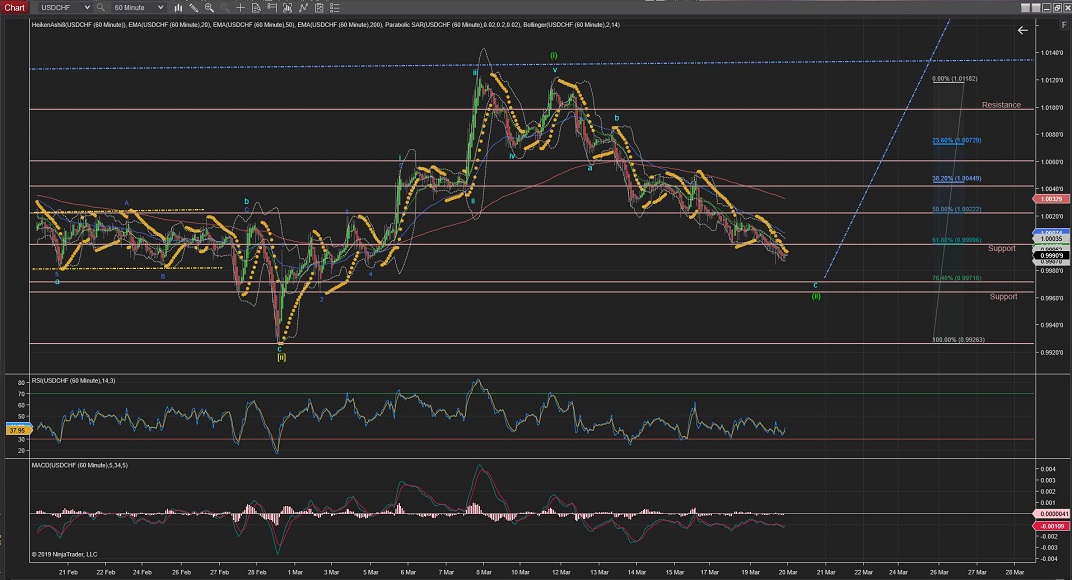Click the red -0.00109 MACD value marker
Viewport: 1072px width, 580px height.
(x=1051, y=526)
